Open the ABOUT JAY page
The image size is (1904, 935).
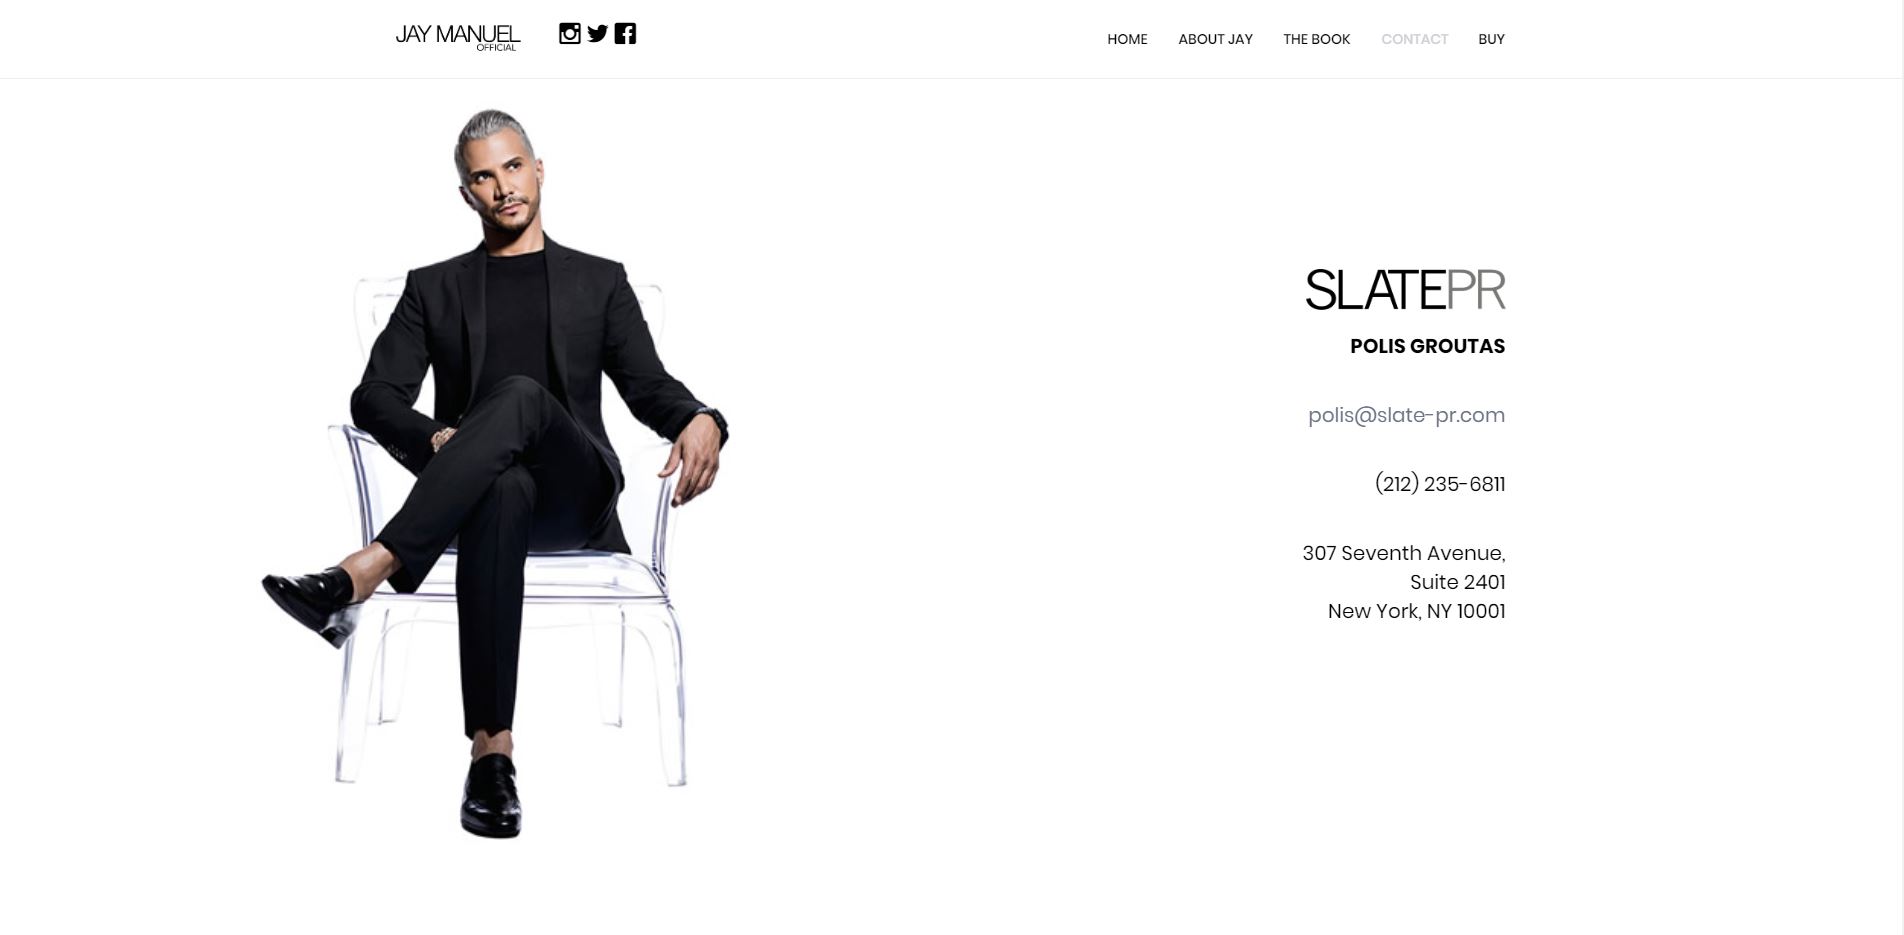[1215, 39]
